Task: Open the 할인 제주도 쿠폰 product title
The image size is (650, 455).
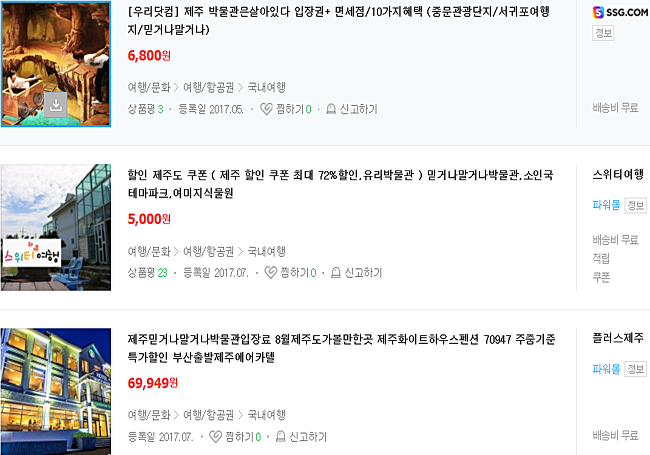Action: coord(340,184)
